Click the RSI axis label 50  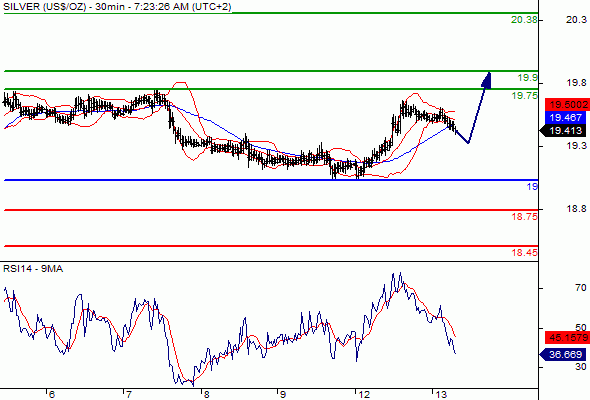tap(581, 327)
